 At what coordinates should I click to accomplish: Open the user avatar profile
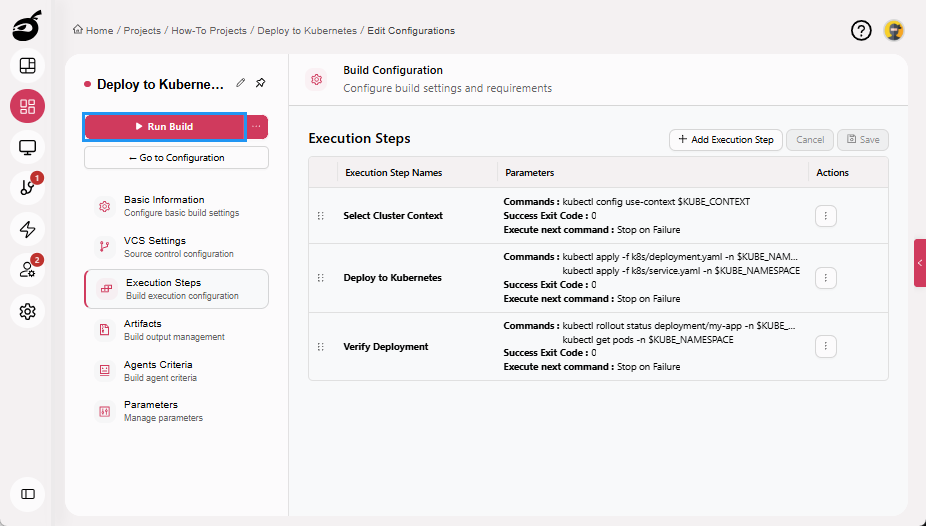pyautogui.click(x=894, y=30)
